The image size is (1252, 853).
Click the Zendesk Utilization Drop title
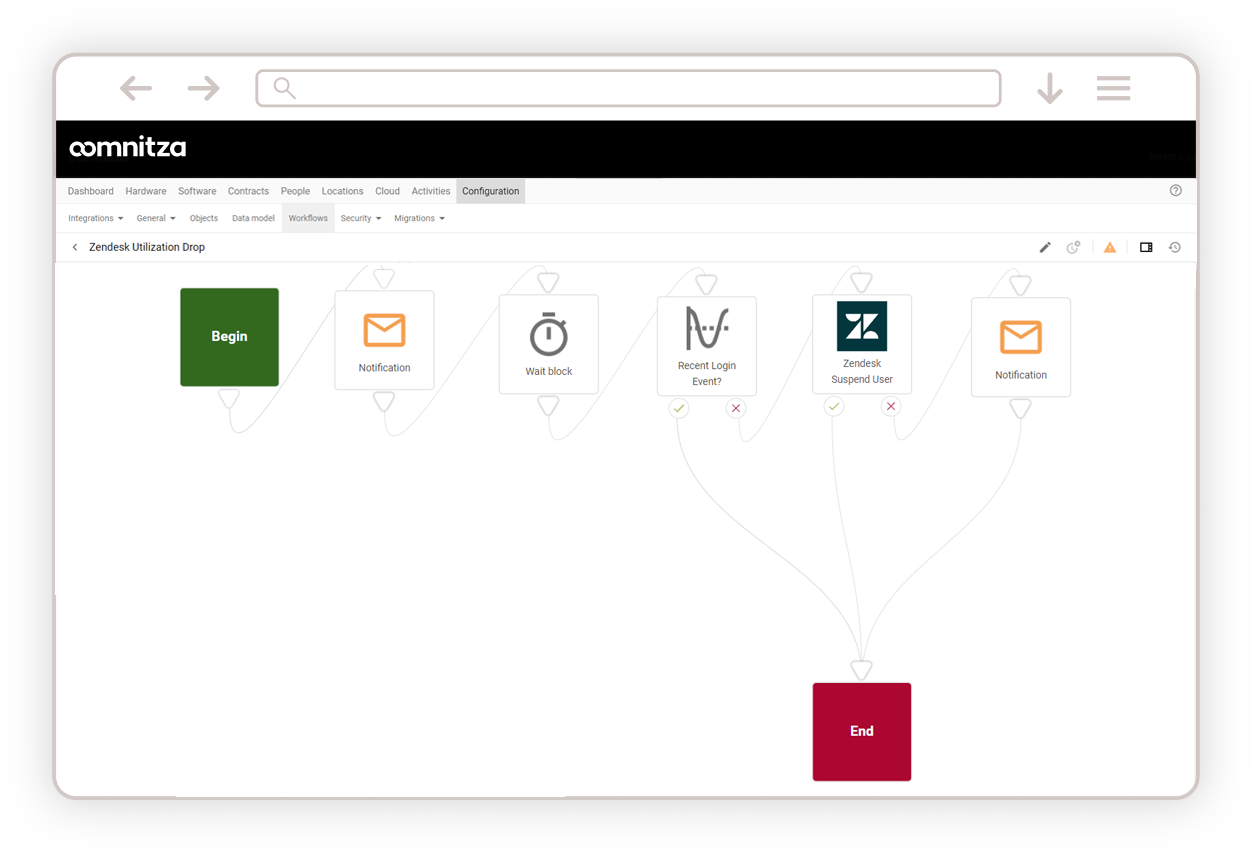point(147,247)
